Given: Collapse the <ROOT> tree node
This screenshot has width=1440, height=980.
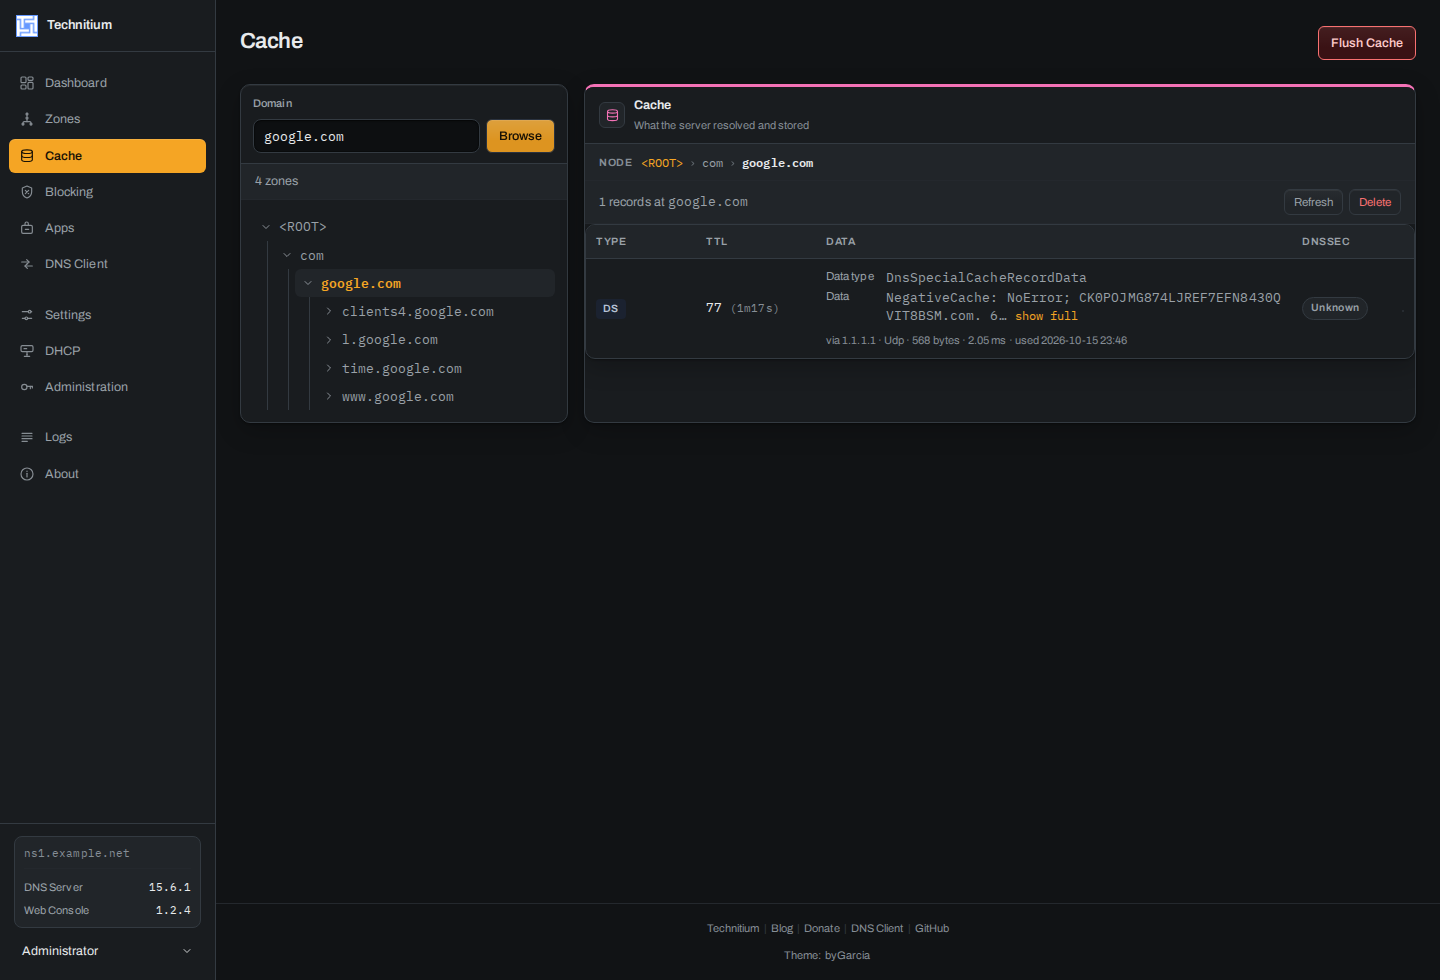Looking at the screenshot, I should (266, 227).
